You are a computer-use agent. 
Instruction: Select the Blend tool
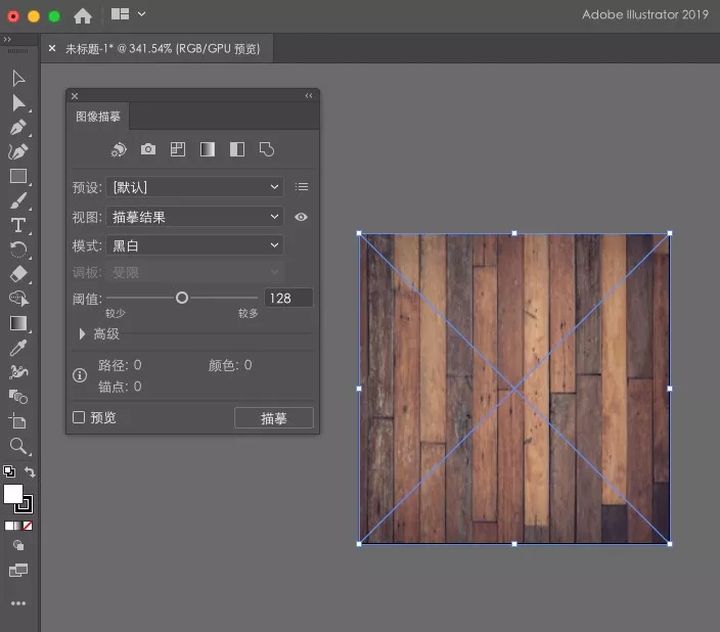tap(18, 396)
